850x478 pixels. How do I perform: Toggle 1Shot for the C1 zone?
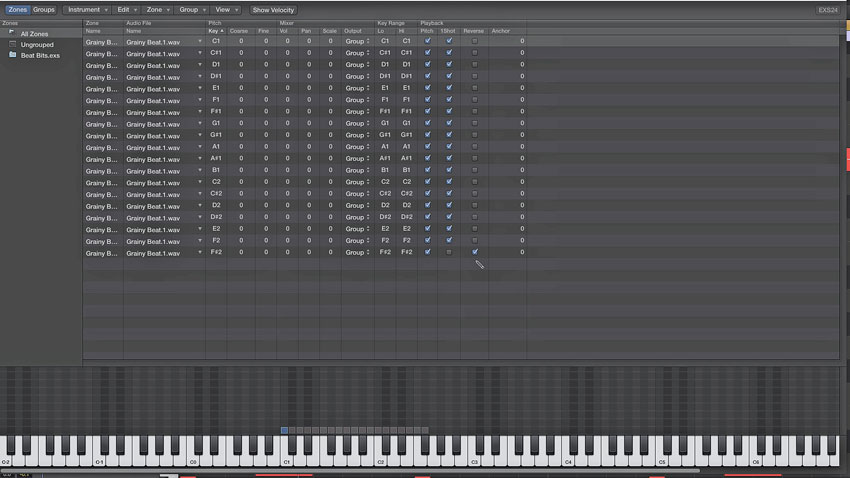click(x=449, y=41)
